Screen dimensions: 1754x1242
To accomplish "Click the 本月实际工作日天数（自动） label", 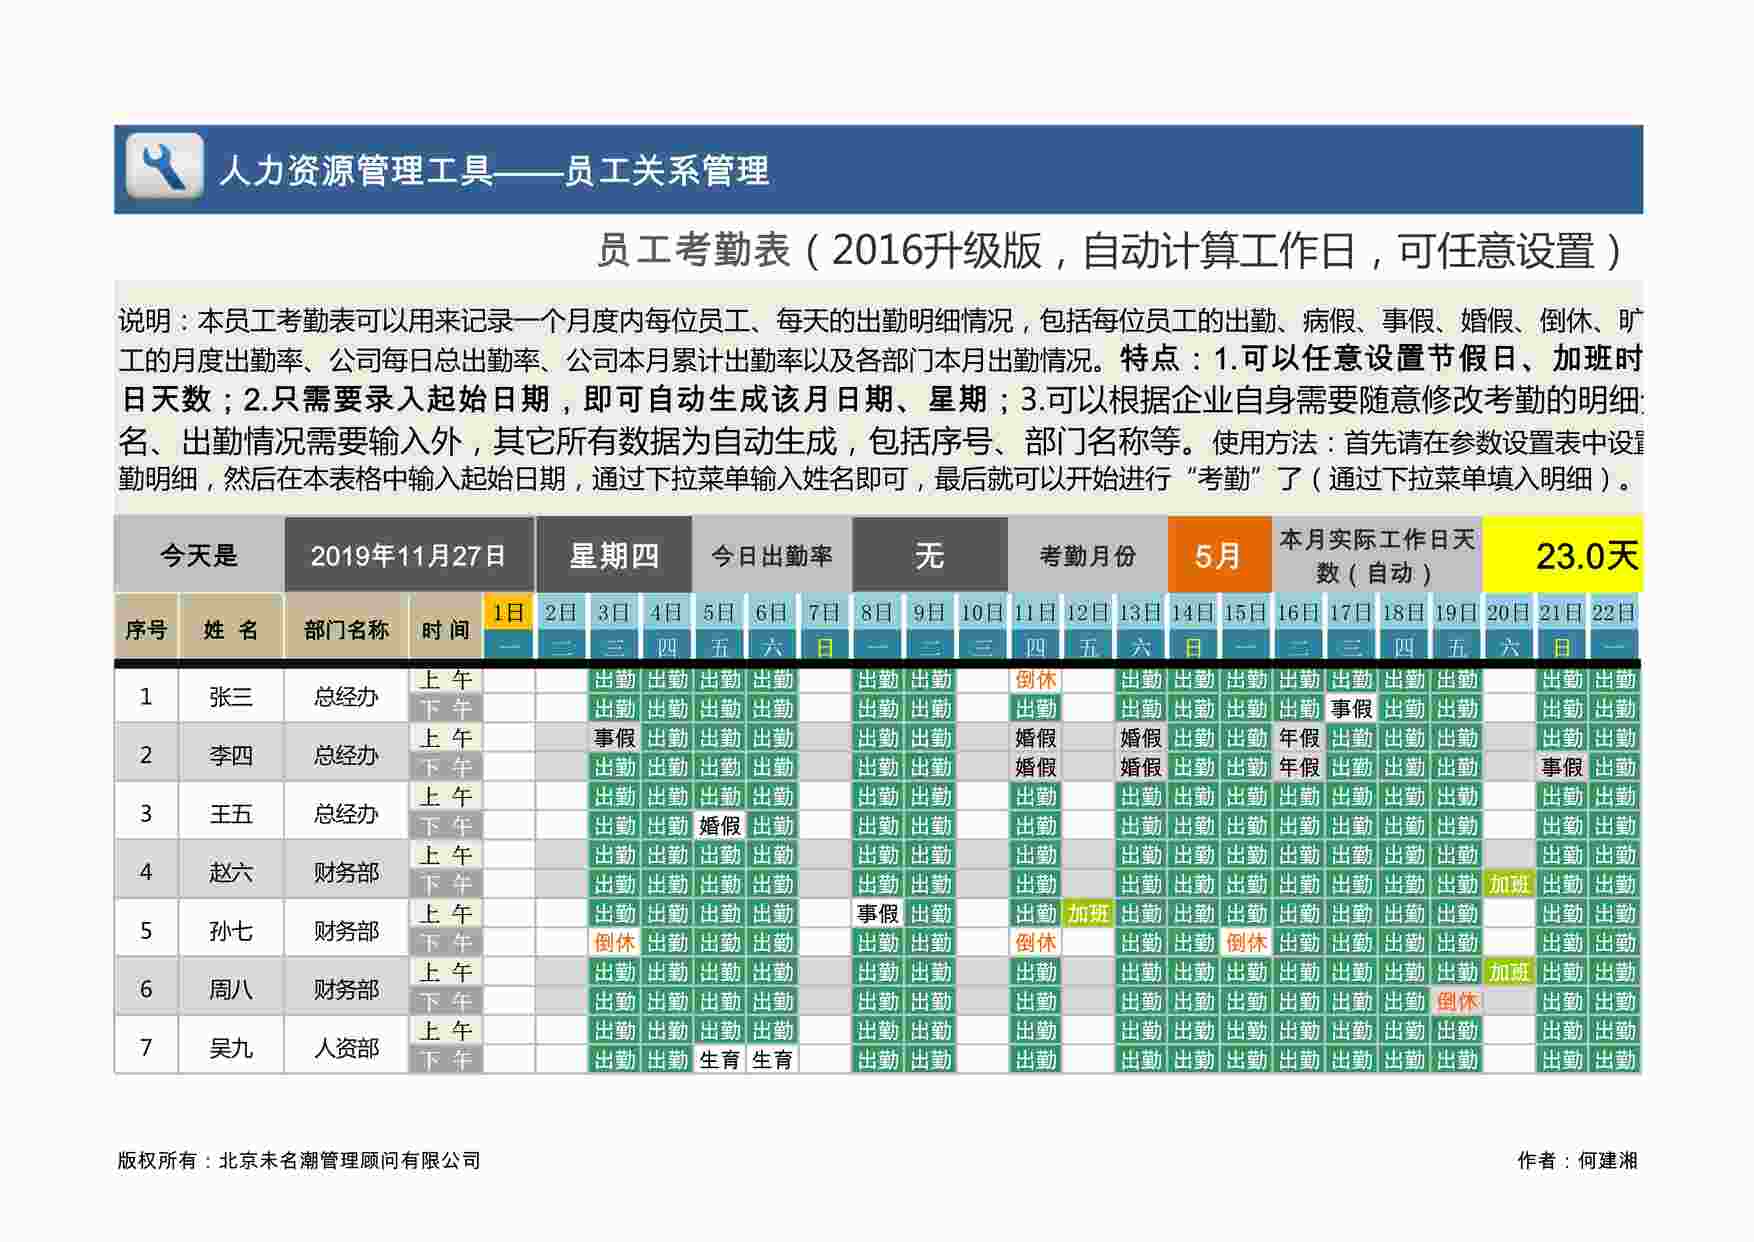I will (1377, 555).
